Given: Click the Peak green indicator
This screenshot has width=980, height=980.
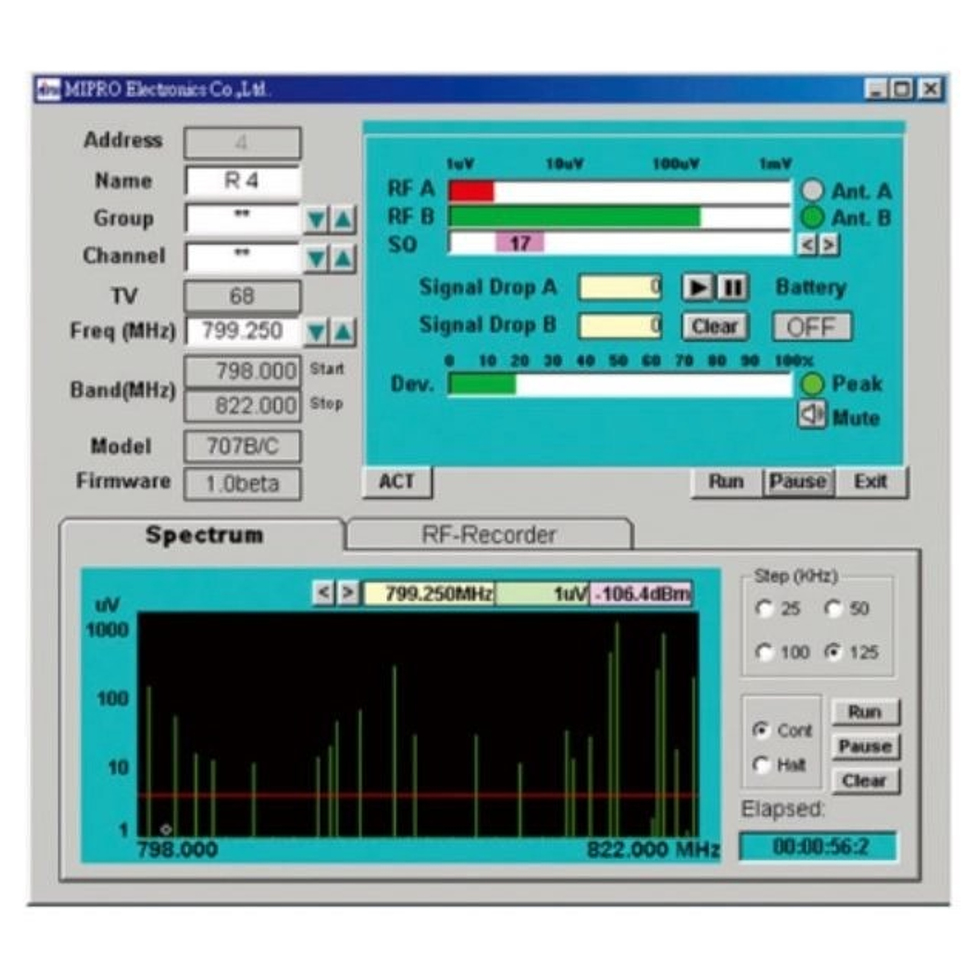Looking at the screenshot, I should (x=812, y=384).
